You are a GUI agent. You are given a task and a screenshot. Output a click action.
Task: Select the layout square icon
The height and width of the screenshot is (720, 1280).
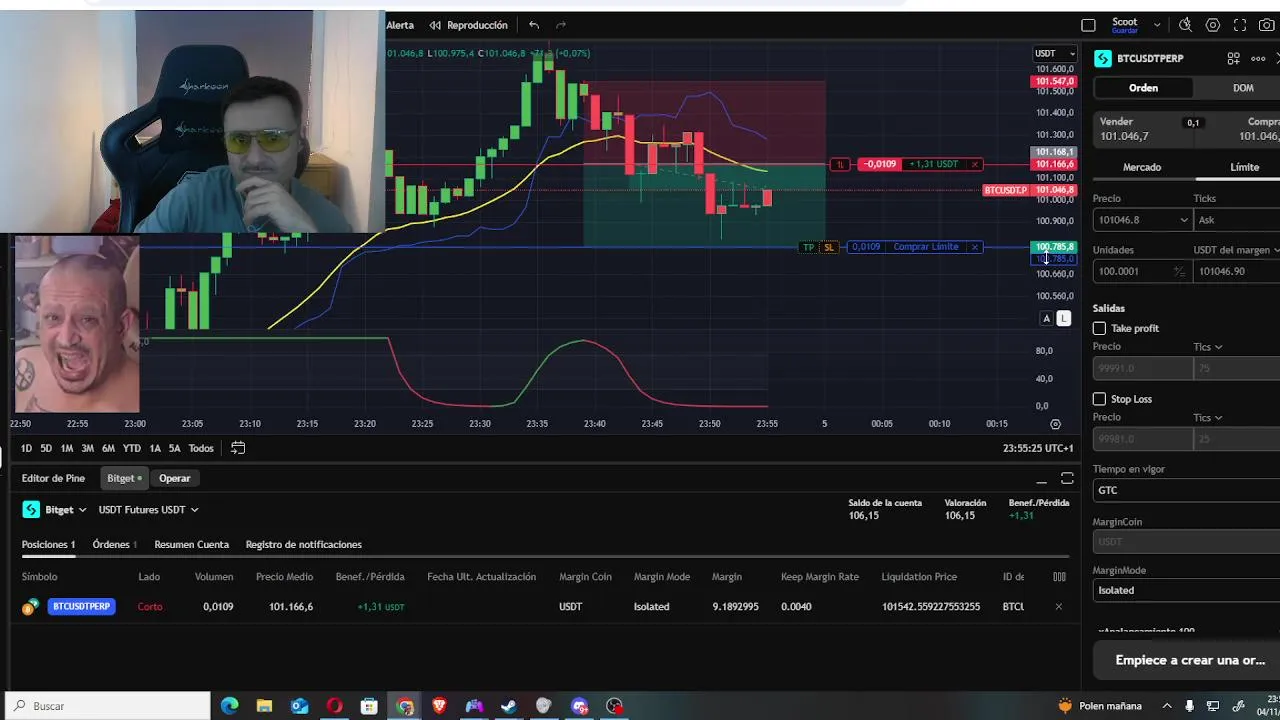click(x=1089, y=25)
